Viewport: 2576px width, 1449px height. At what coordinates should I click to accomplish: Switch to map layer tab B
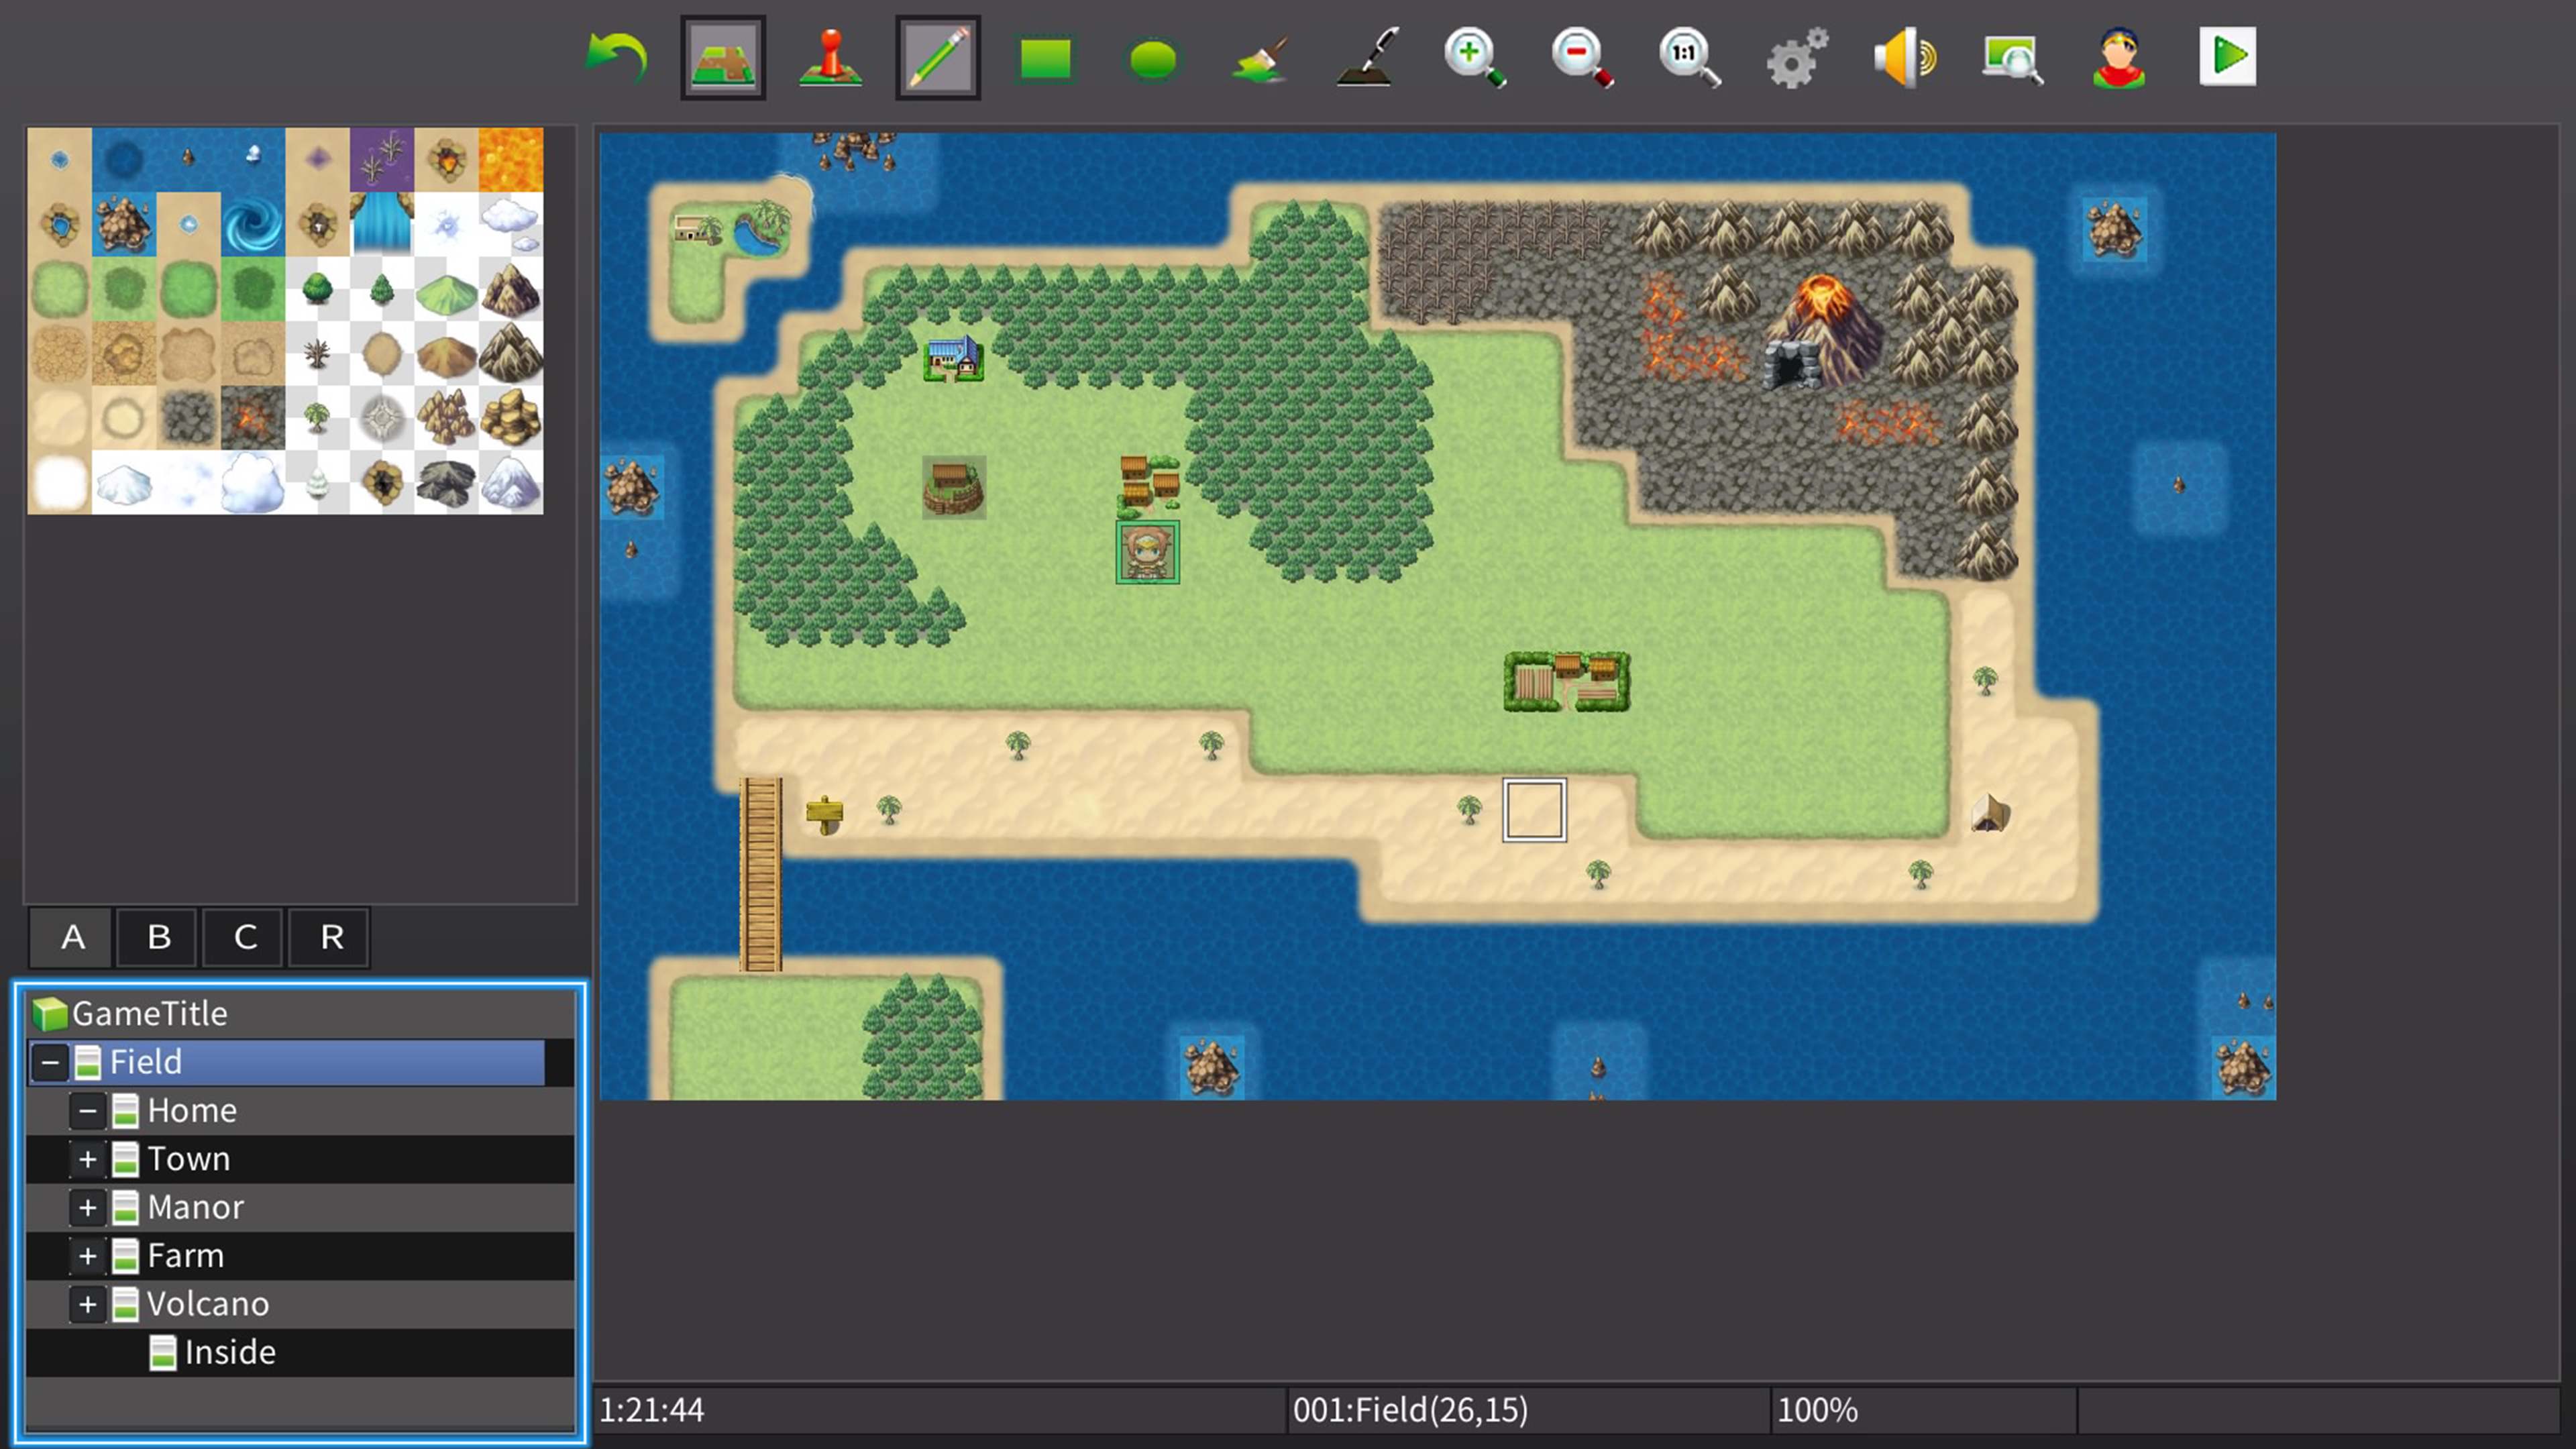coord(158,936)
